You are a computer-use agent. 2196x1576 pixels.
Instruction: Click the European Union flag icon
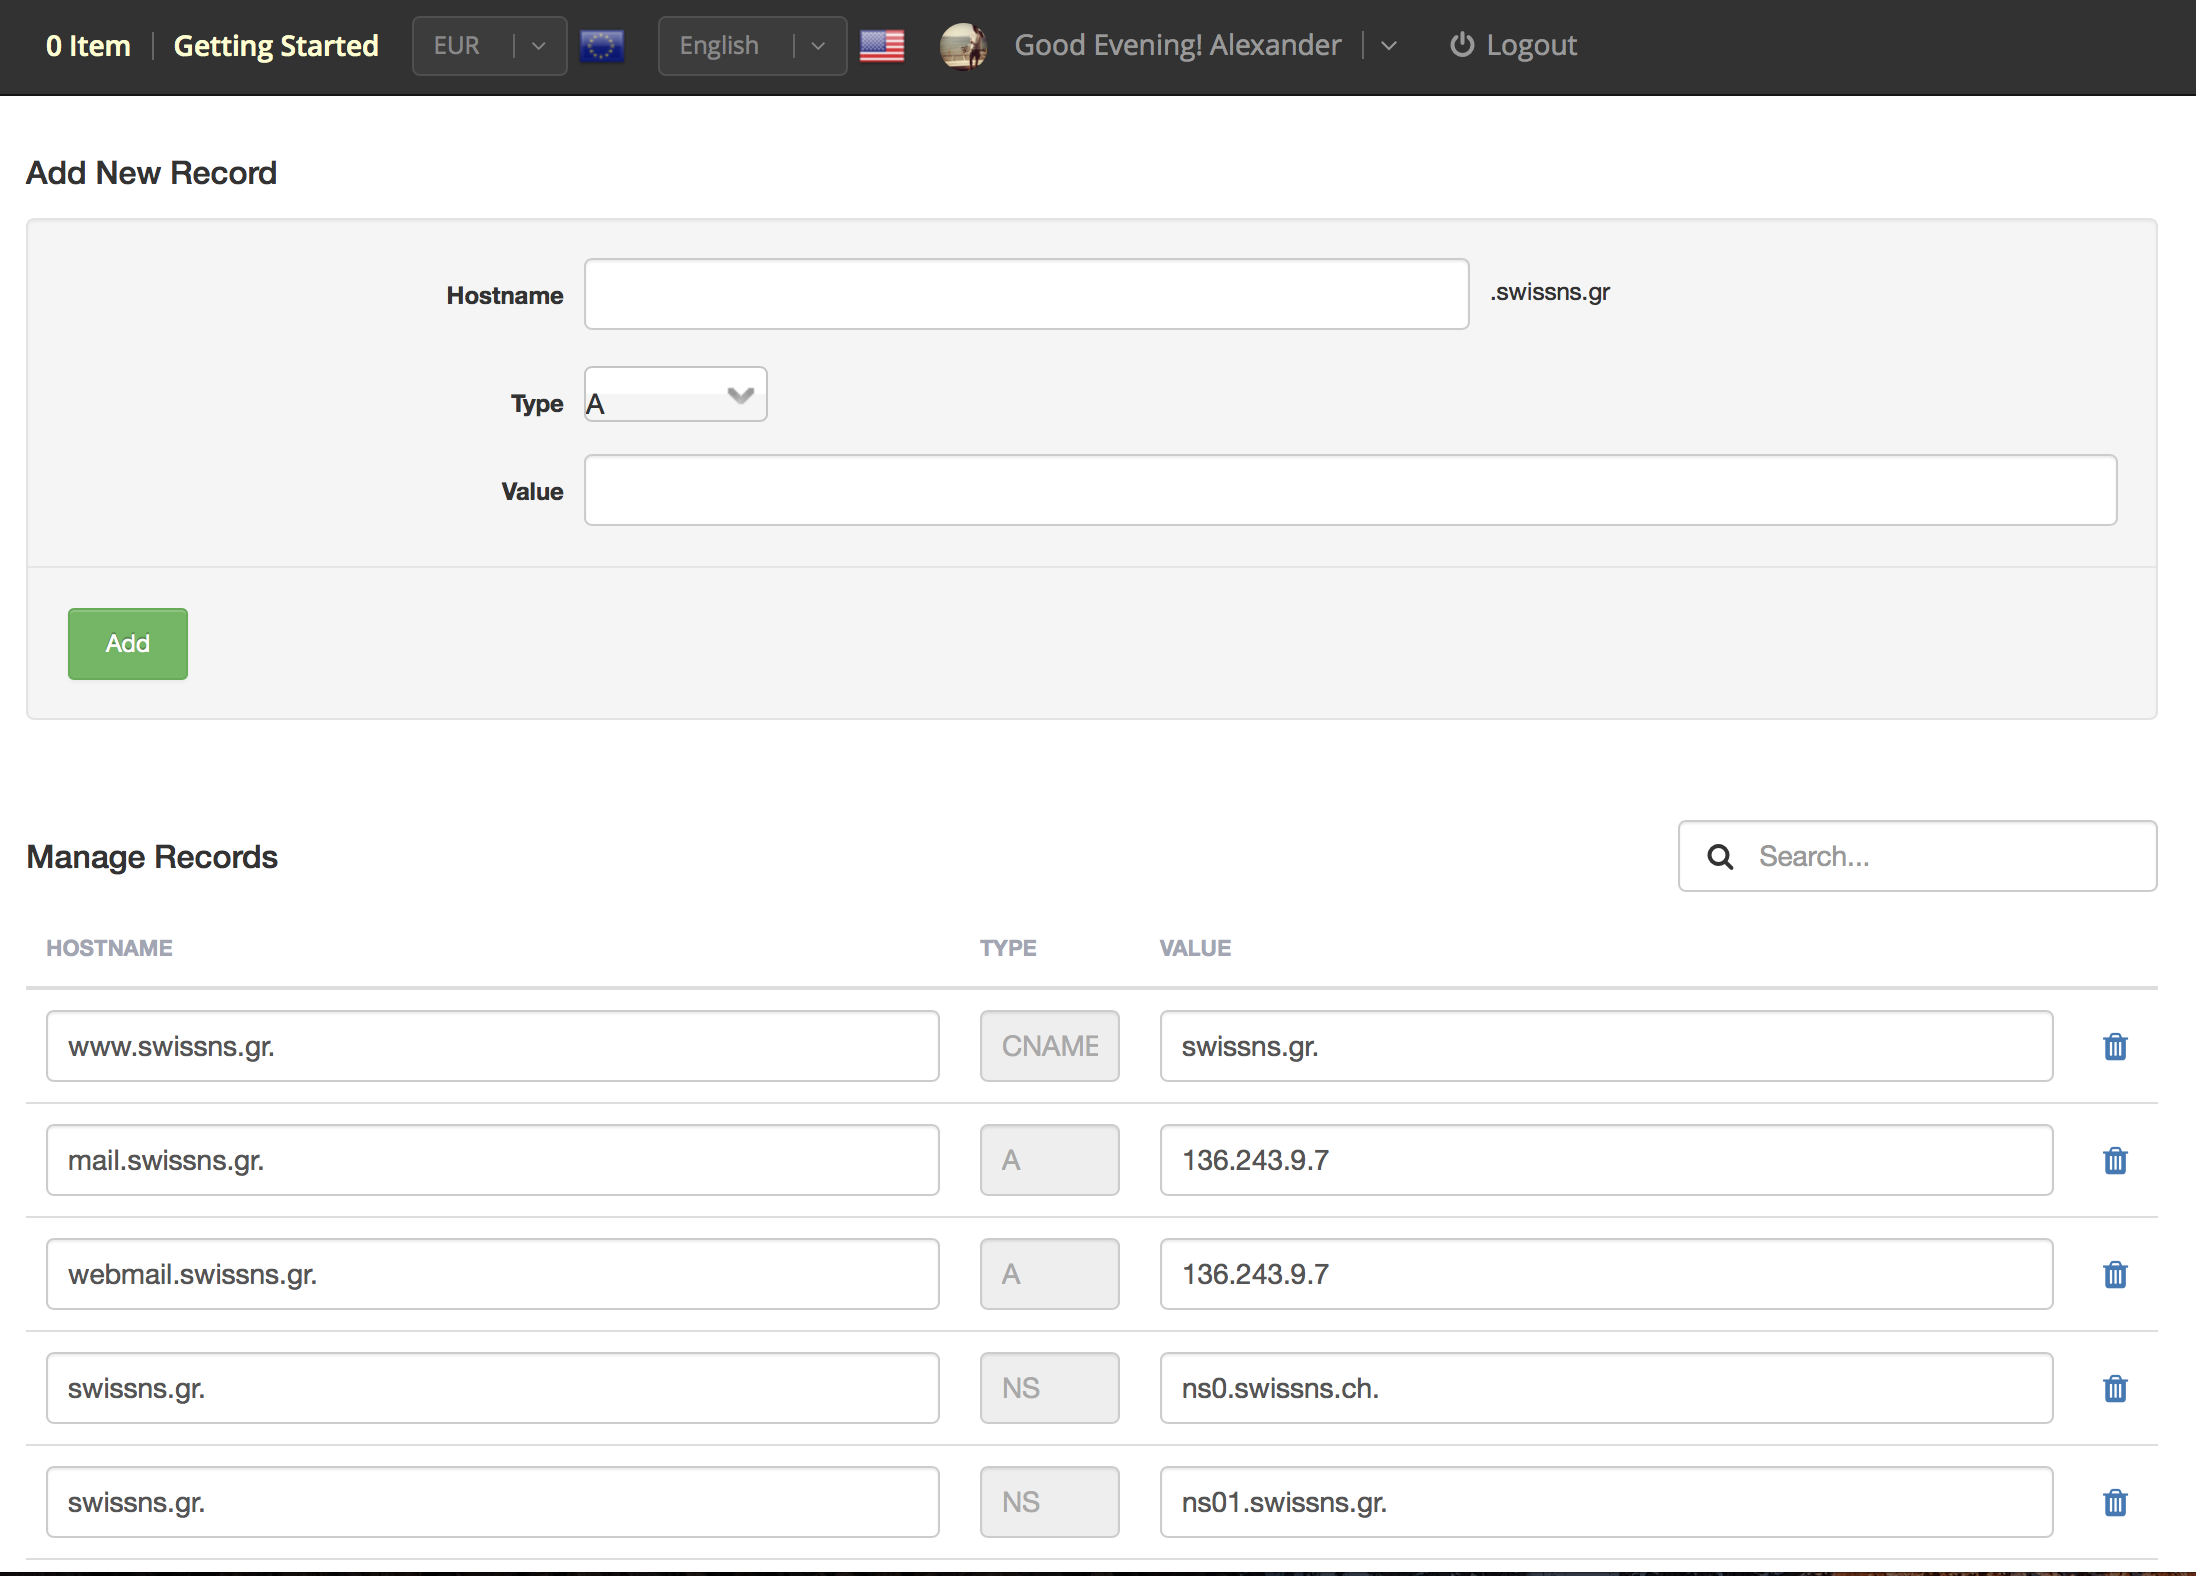click(602, 46)
